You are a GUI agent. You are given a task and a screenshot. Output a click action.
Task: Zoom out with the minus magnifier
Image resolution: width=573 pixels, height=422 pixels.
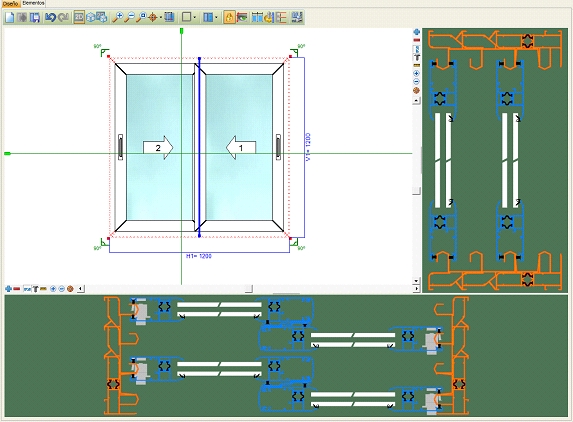tap(129, 17)
